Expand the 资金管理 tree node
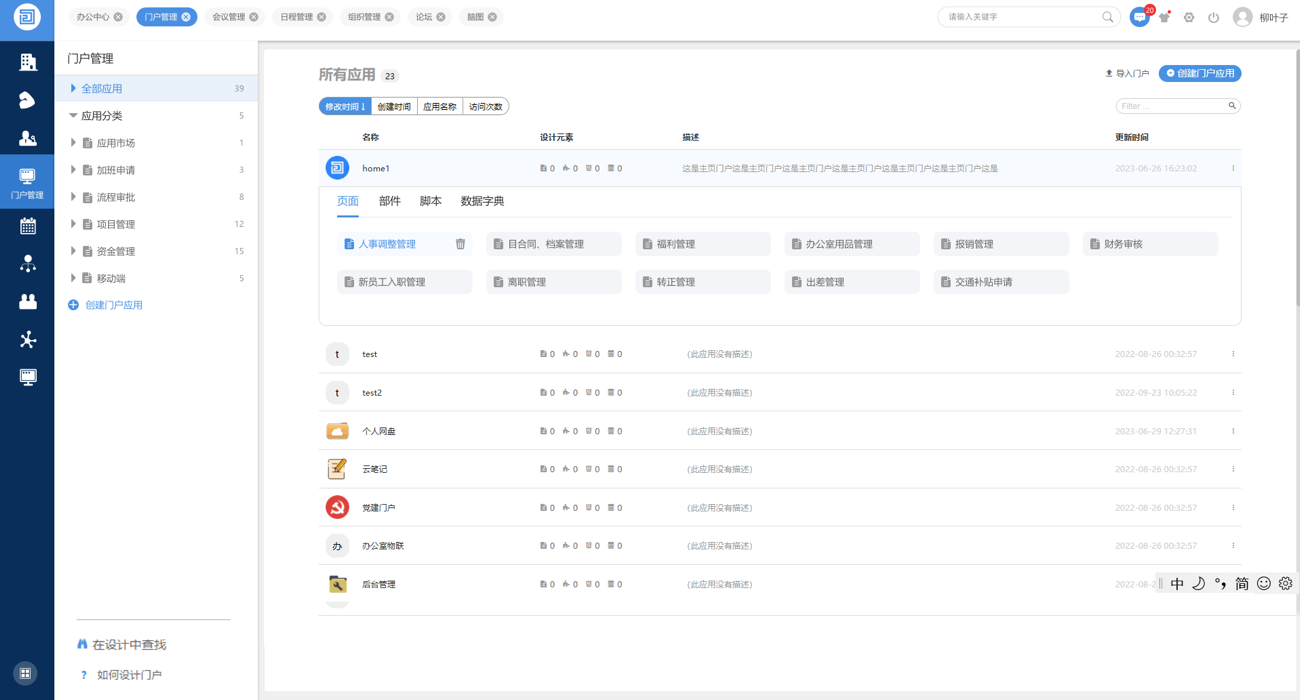 tap(73, 251)
